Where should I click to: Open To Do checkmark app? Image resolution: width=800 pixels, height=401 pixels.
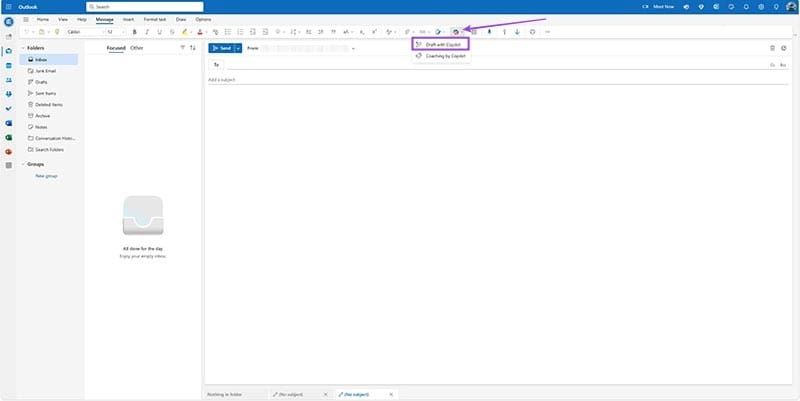click(x=8, y=109)
